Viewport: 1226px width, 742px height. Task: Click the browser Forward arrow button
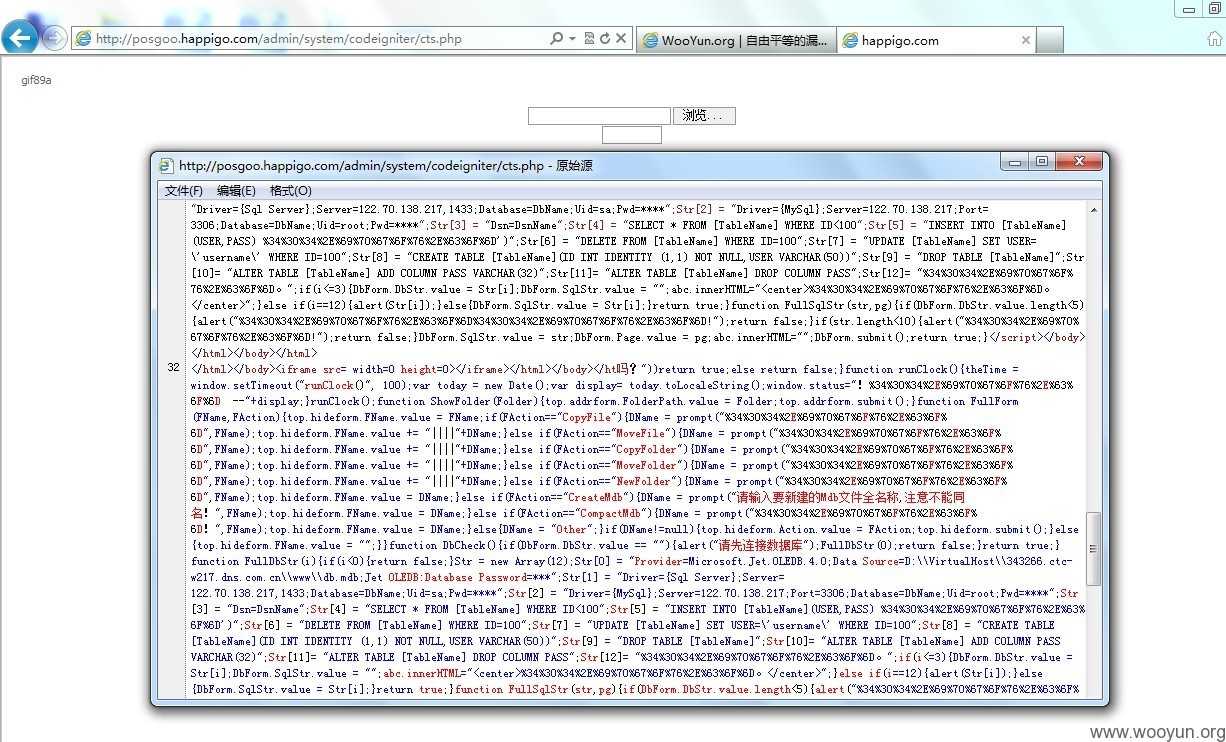pos(53,39)
